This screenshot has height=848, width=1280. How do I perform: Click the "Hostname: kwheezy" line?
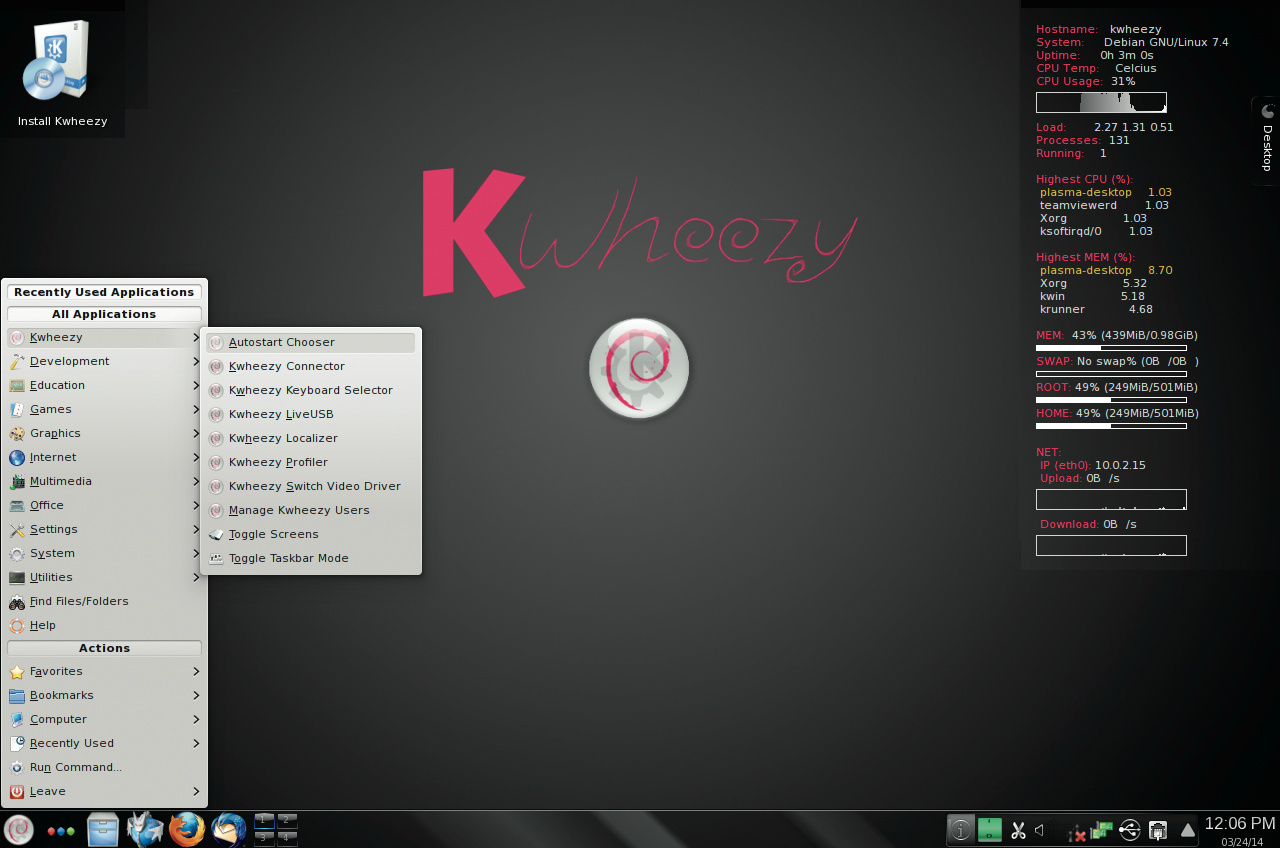pos(1099,29)
